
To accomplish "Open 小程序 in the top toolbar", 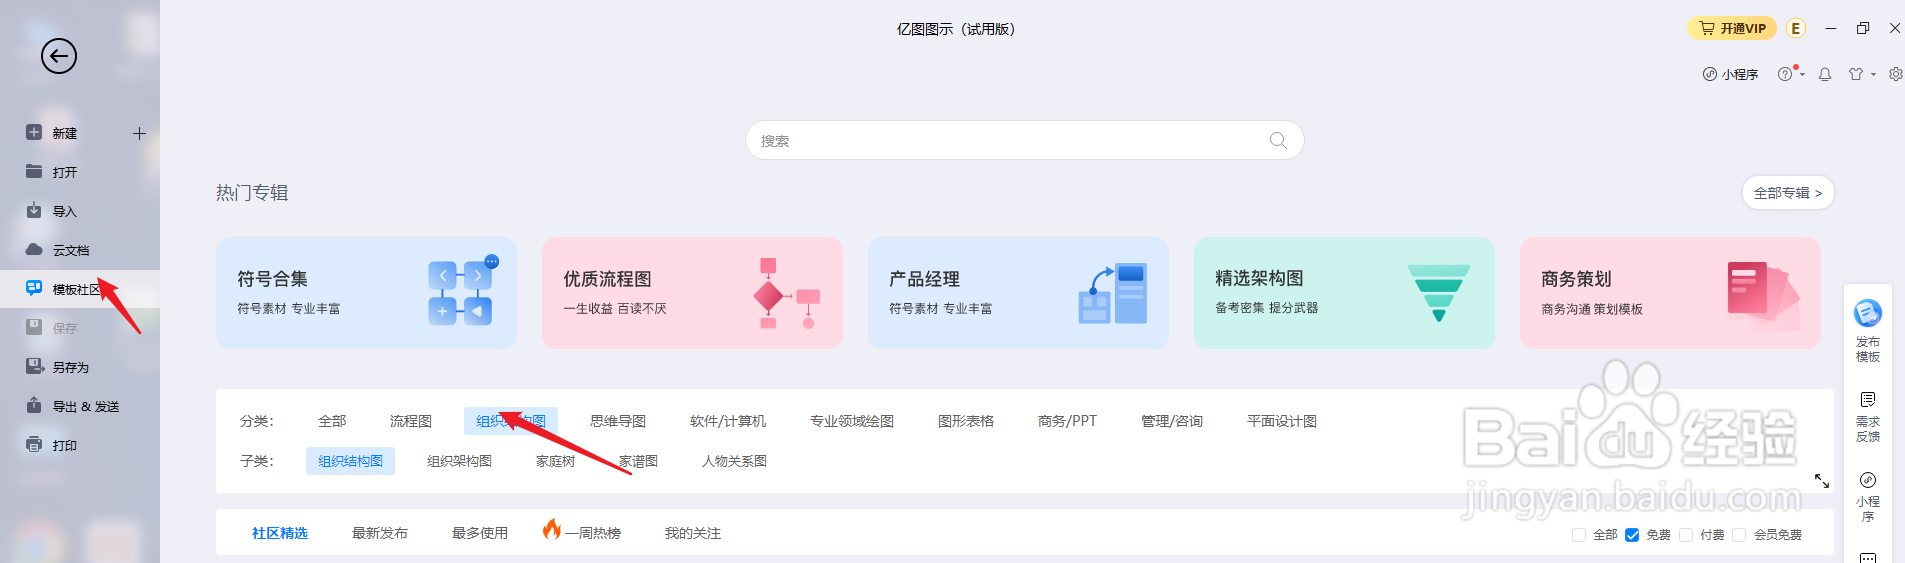I will 1730,74.
